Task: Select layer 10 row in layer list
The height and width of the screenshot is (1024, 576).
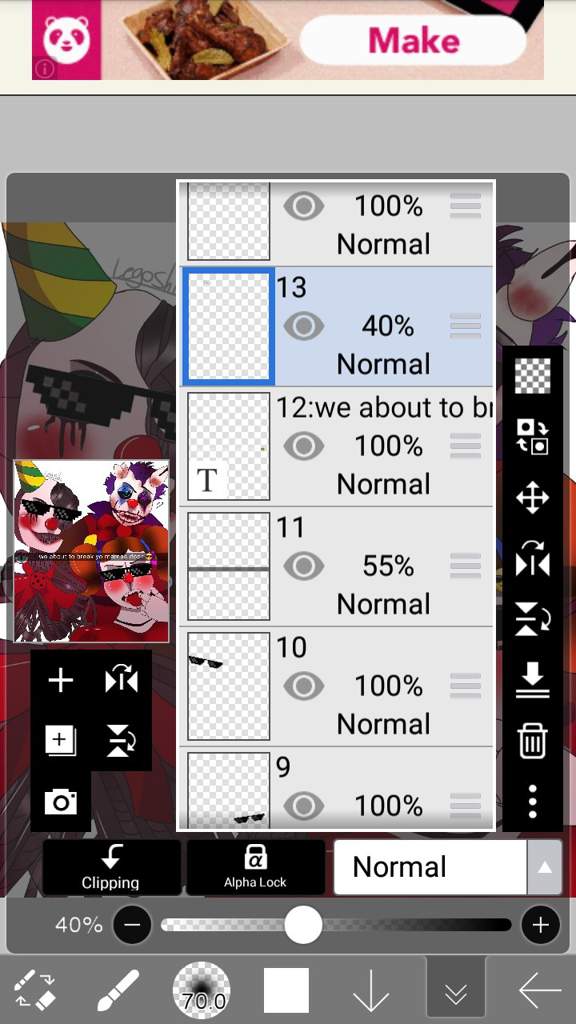Action: click(336, 686)
